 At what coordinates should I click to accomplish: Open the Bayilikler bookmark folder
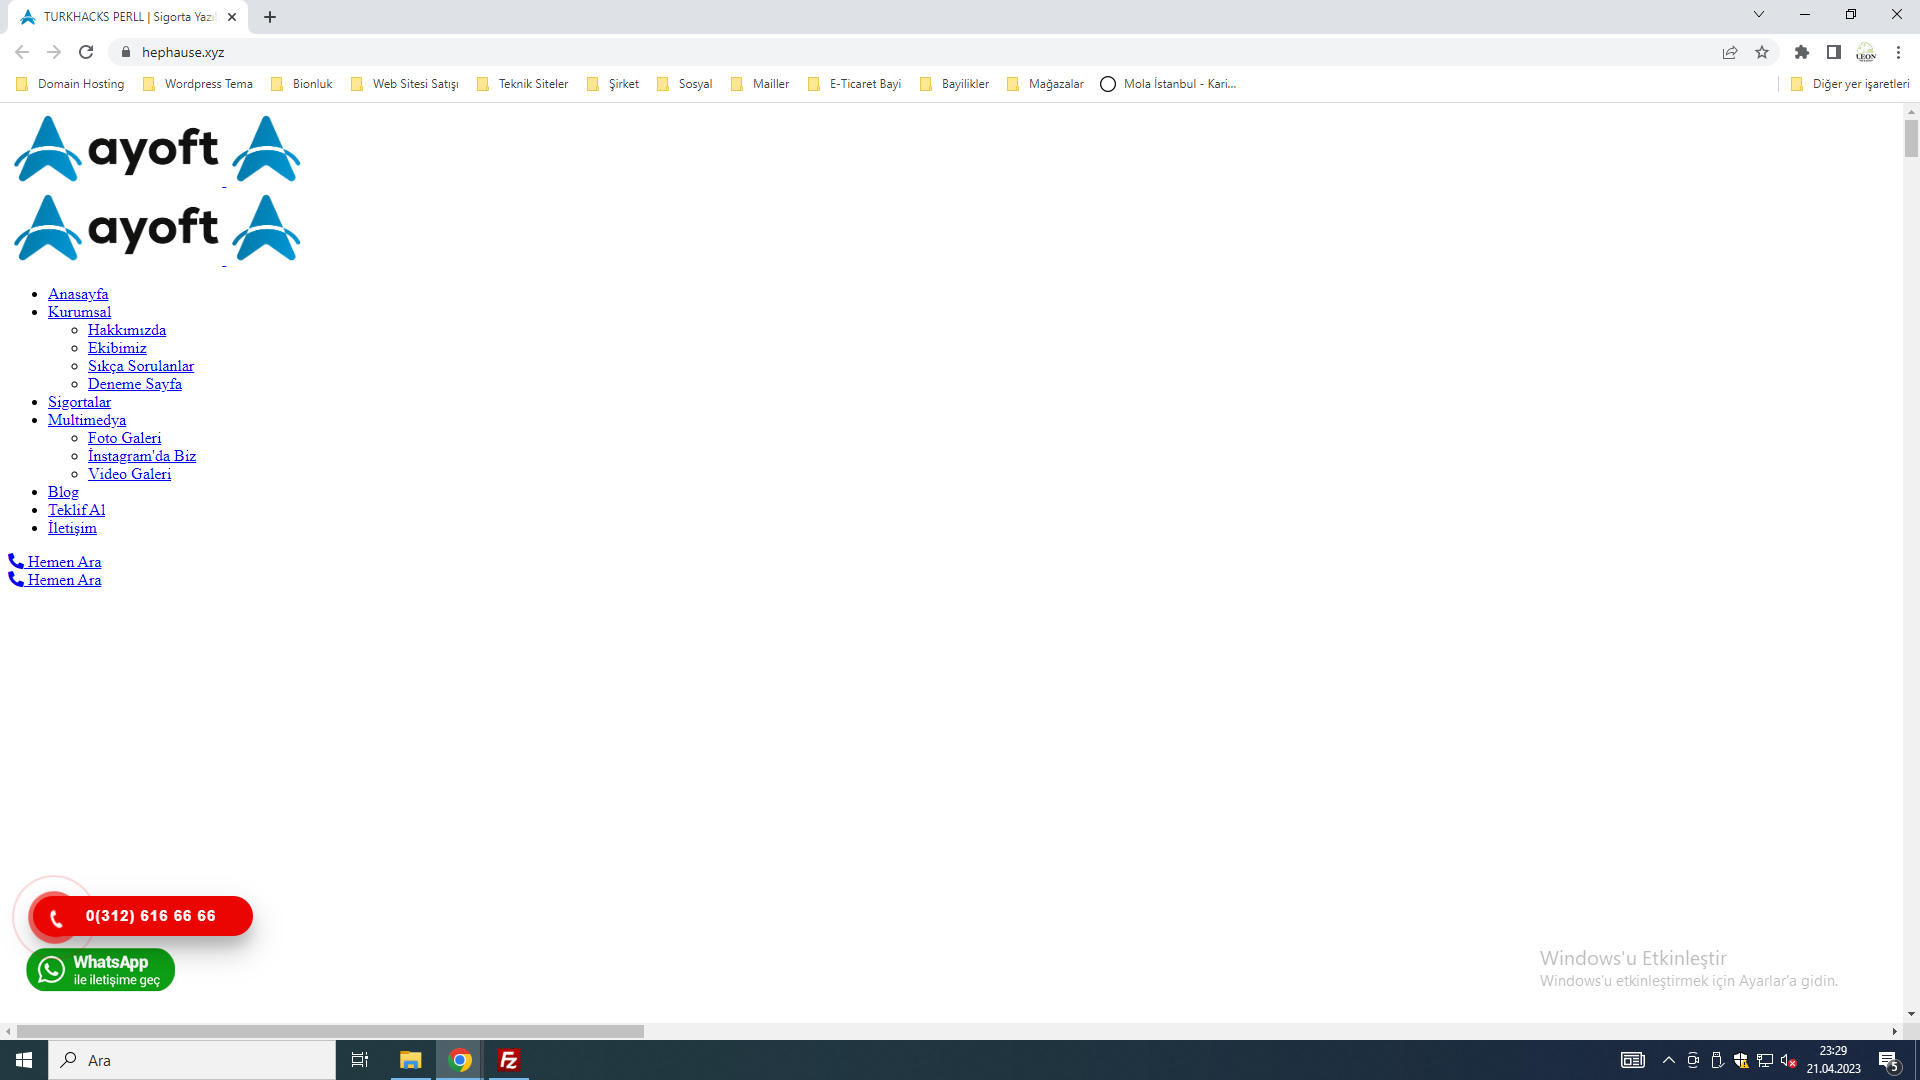955,84
